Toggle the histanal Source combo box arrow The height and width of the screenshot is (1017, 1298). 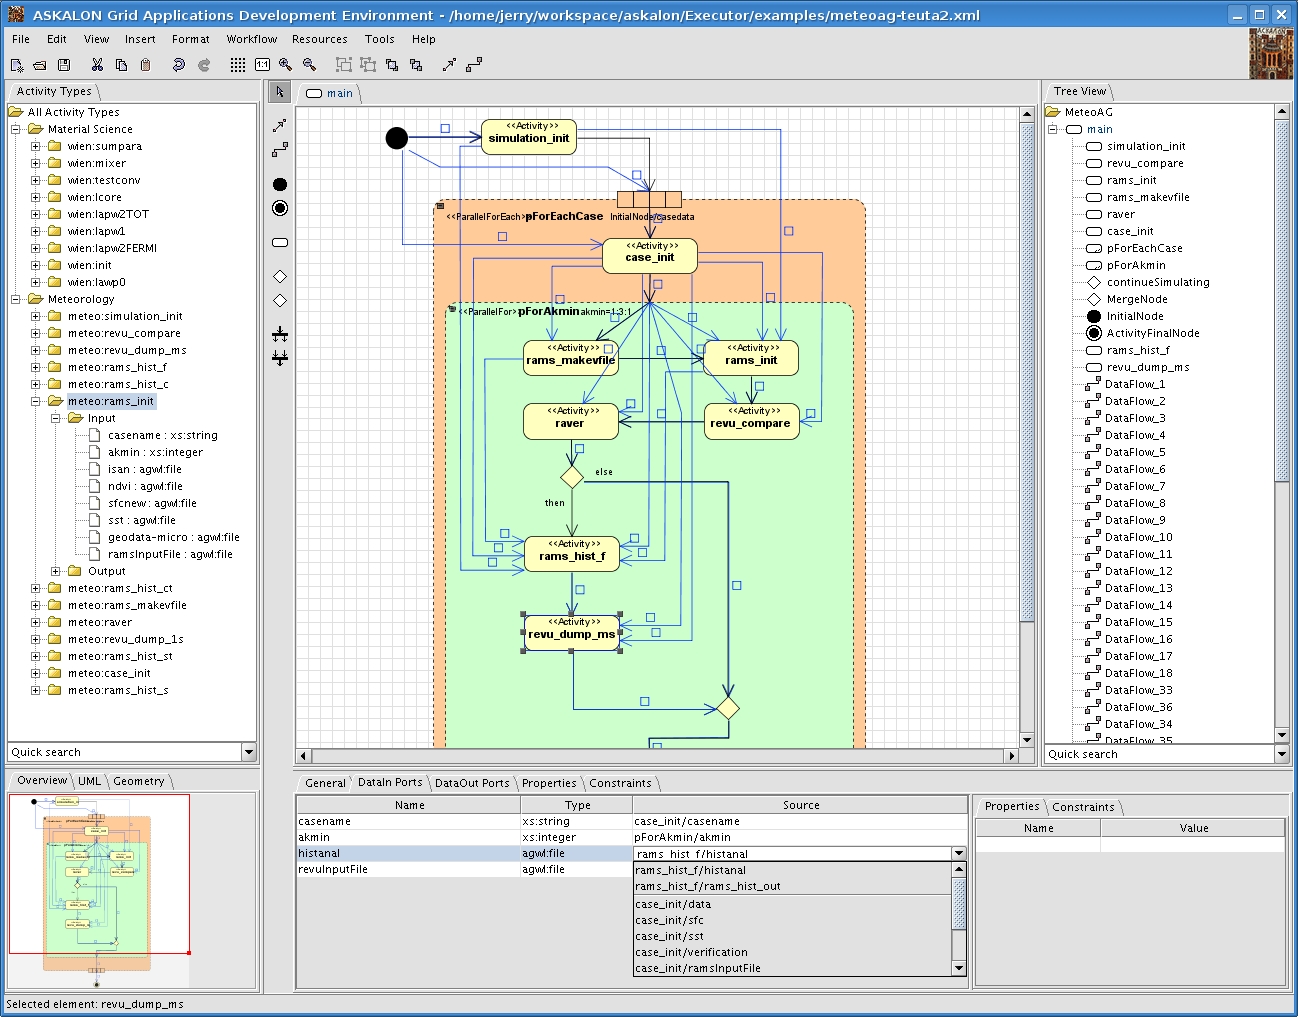point(959,854)
